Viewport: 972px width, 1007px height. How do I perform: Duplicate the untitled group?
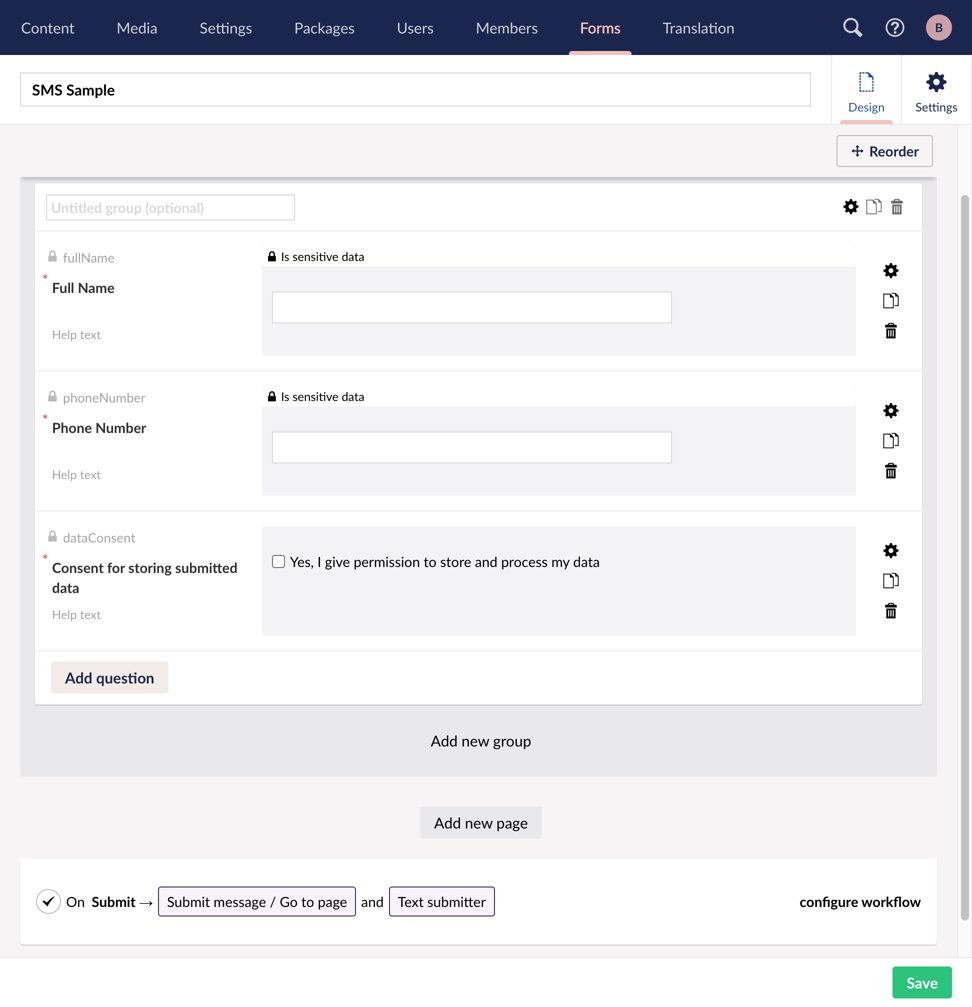point(874,207)
